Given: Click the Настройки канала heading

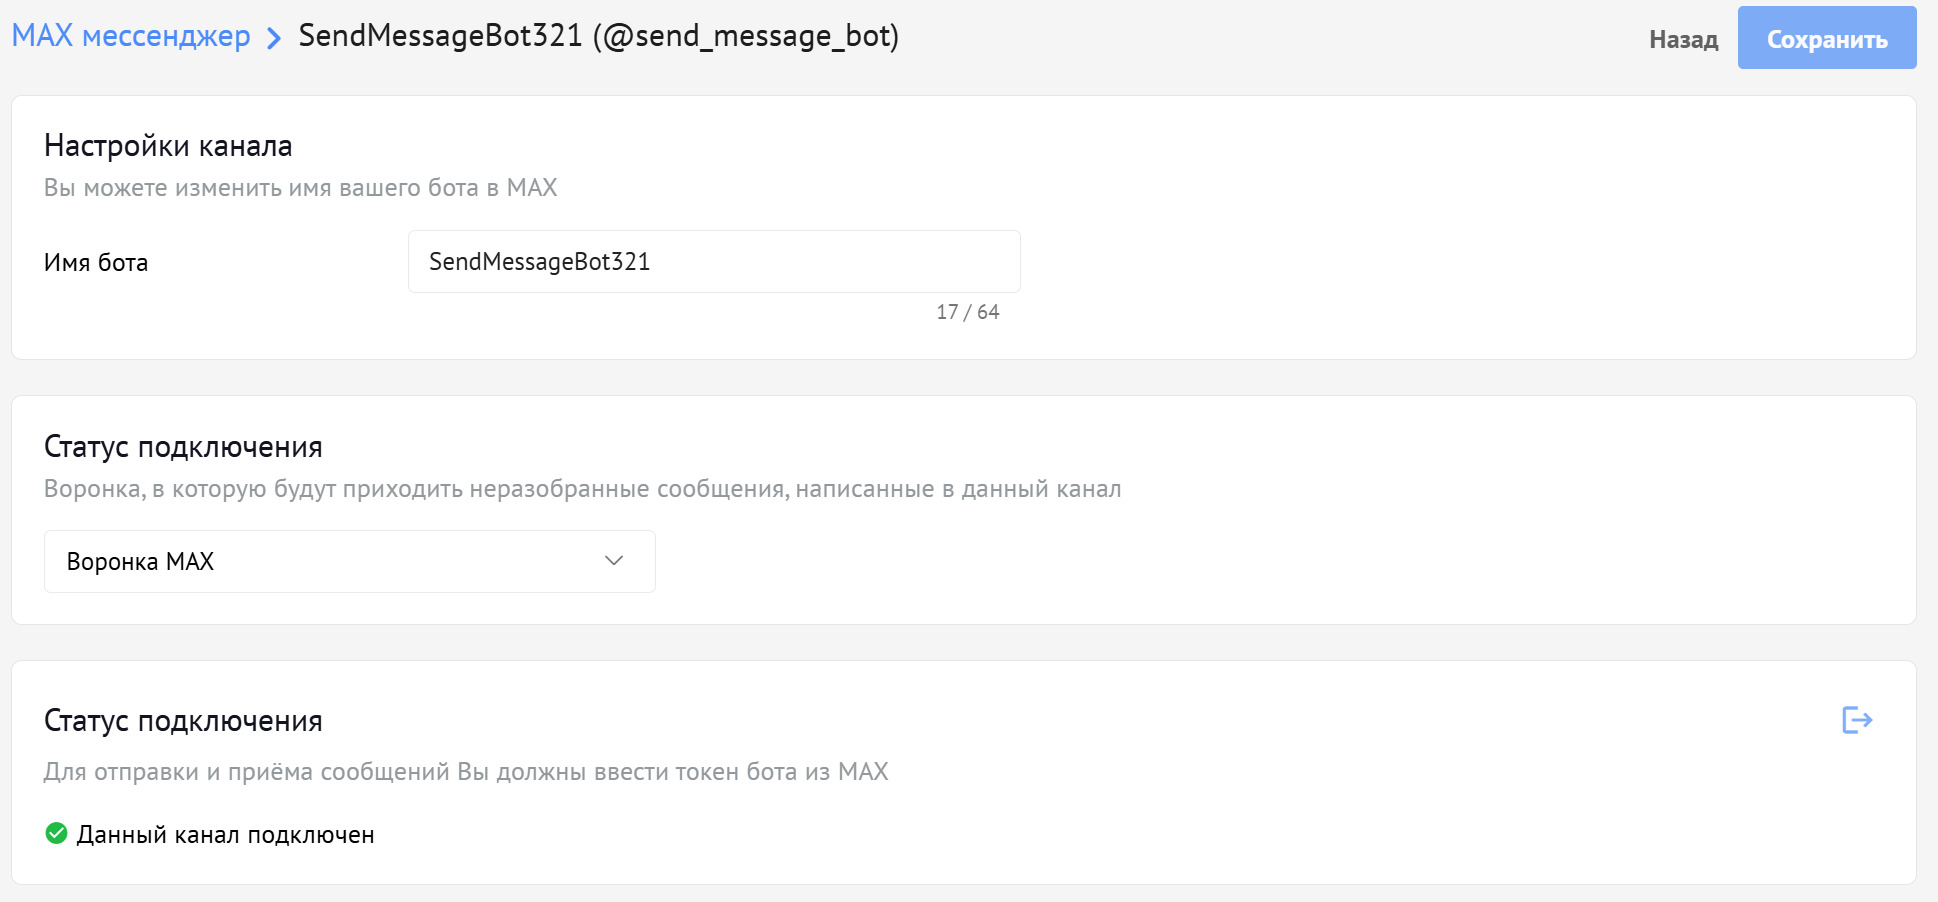Looking at the screenshot, I should (168, 146).
